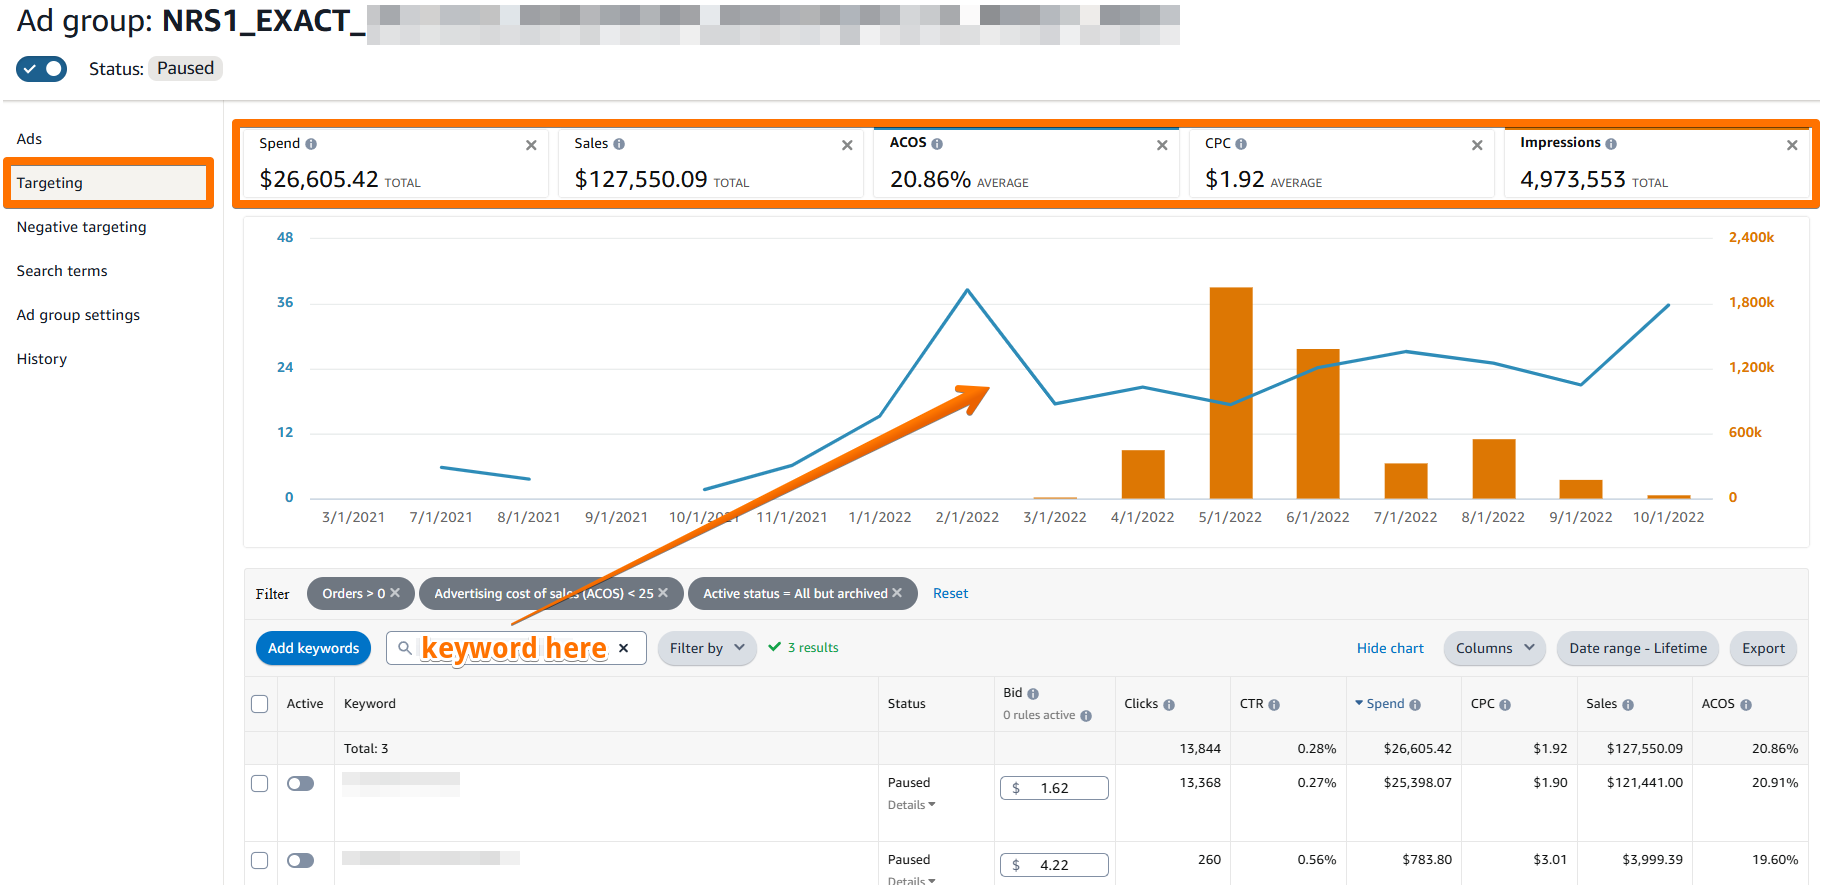The width and height of the screenshot is (1825, 885).
Task: Open the Targeting section
Action: (108, 183)
